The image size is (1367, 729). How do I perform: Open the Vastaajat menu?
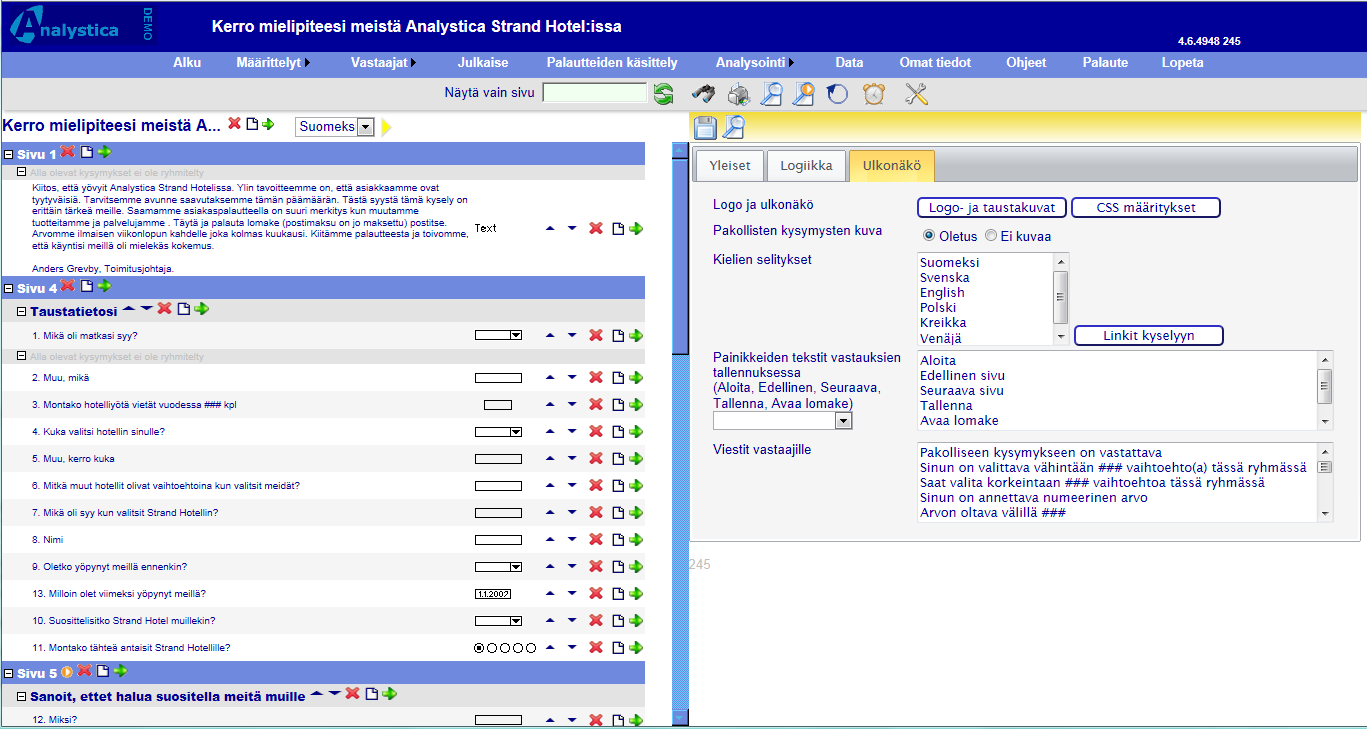point(383,62)
